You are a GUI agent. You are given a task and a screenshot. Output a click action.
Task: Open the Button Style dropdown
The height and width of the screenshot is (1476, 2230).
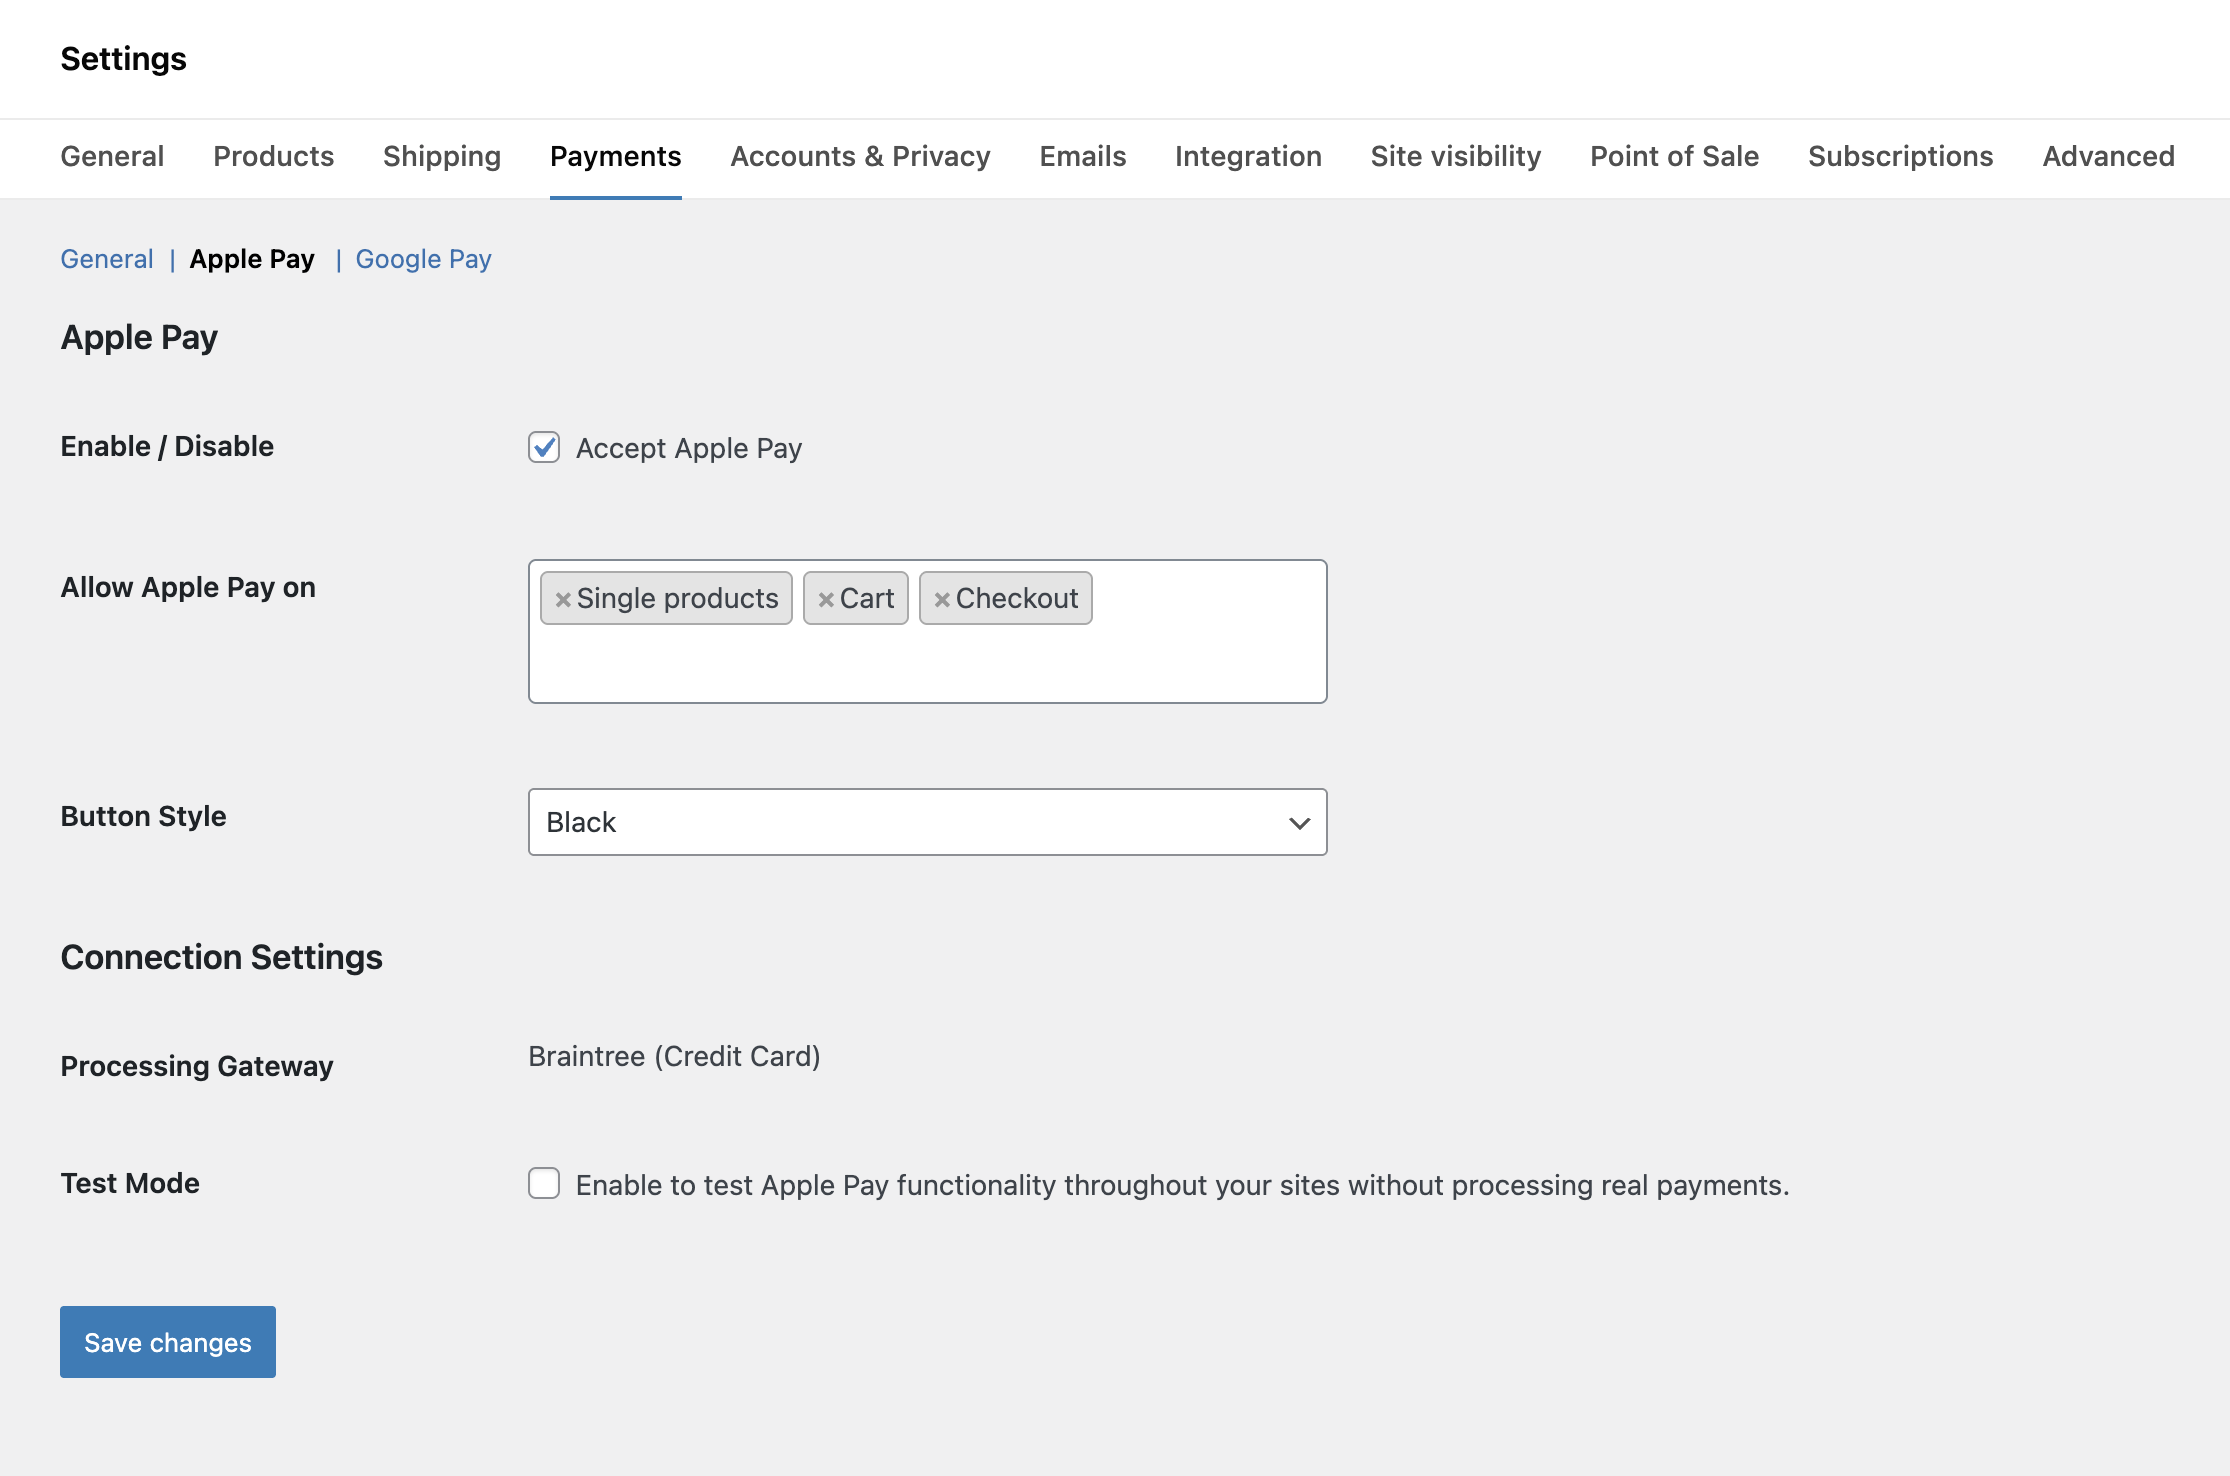[x=926, y=822]
